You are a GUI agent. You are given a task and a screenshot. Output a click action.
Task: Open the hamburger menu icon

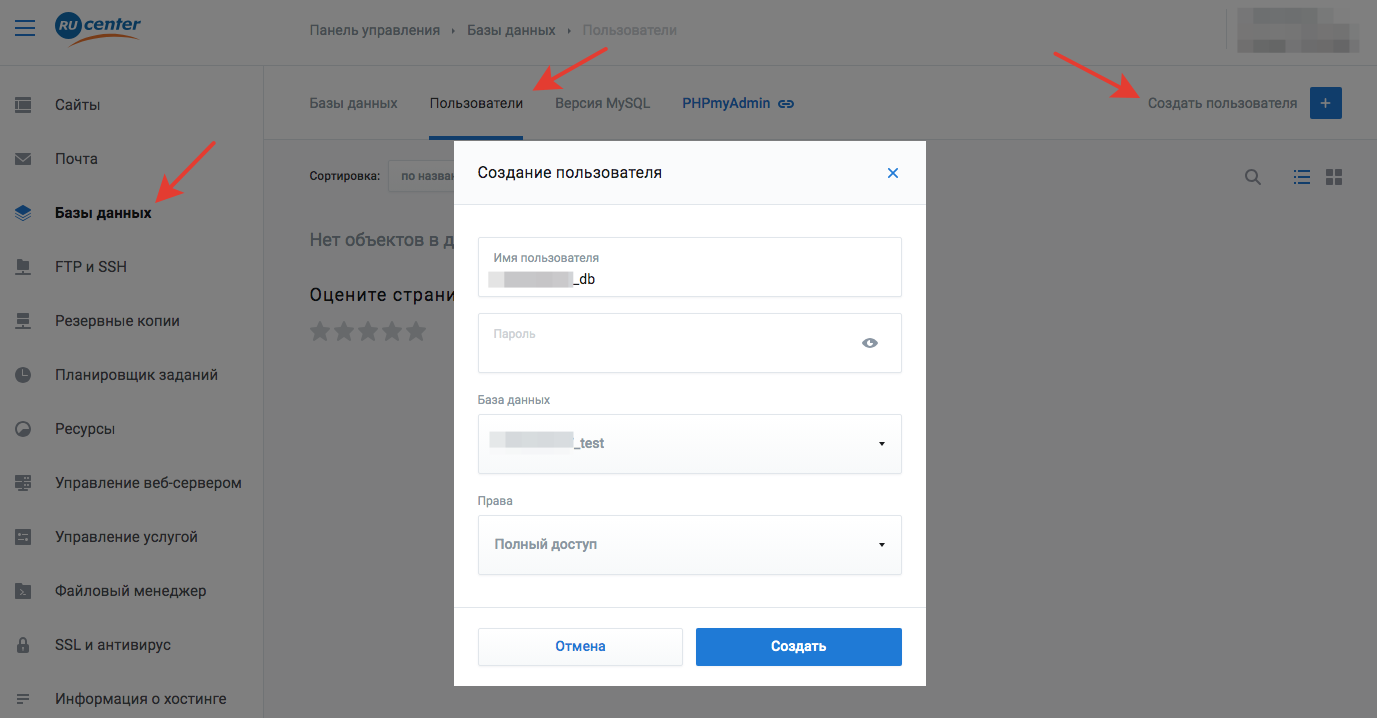25,28
